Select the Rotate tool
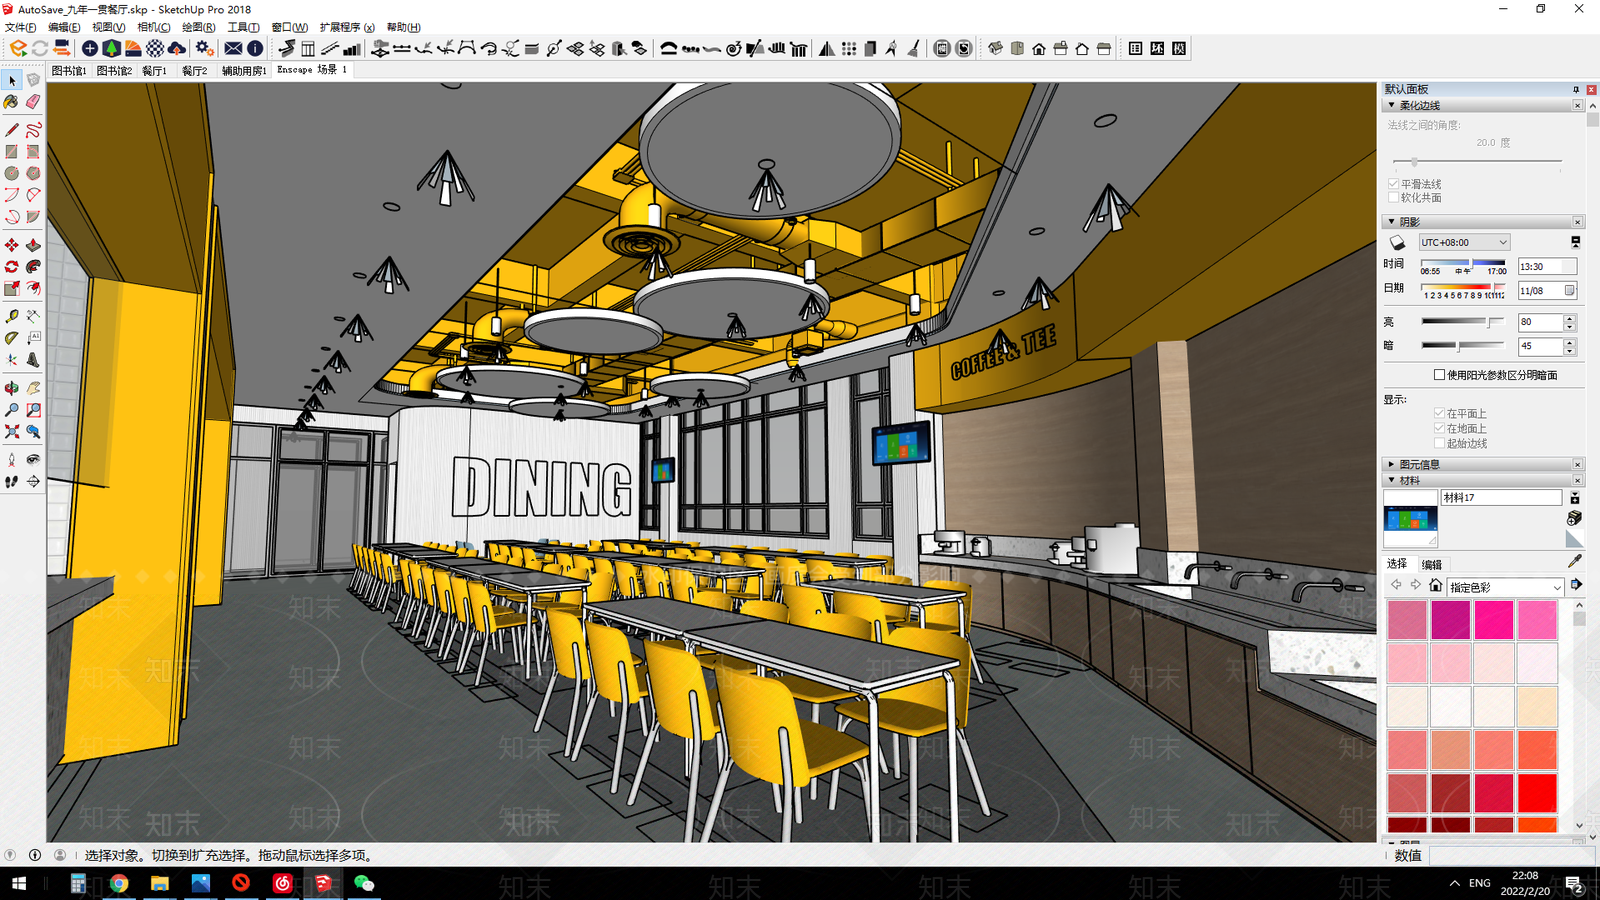 (x=12, y=267)
